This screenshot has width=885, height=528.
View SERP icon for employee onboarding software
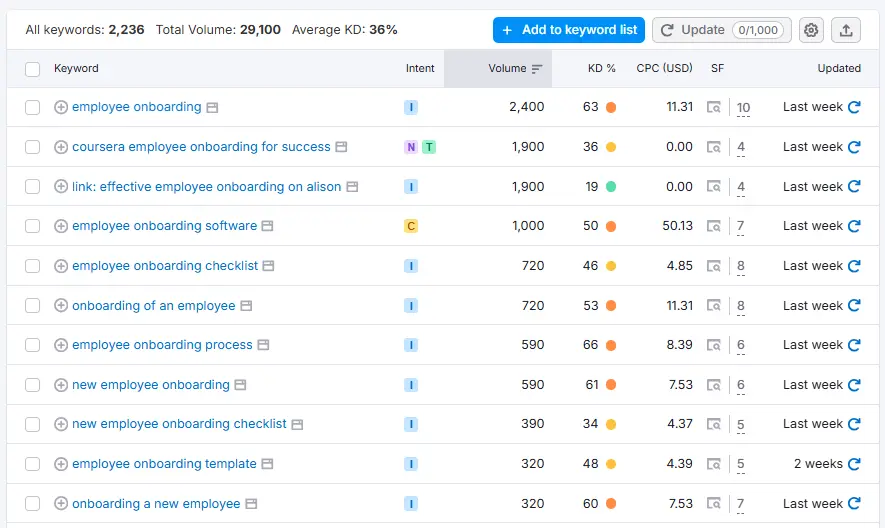(713, 226)
